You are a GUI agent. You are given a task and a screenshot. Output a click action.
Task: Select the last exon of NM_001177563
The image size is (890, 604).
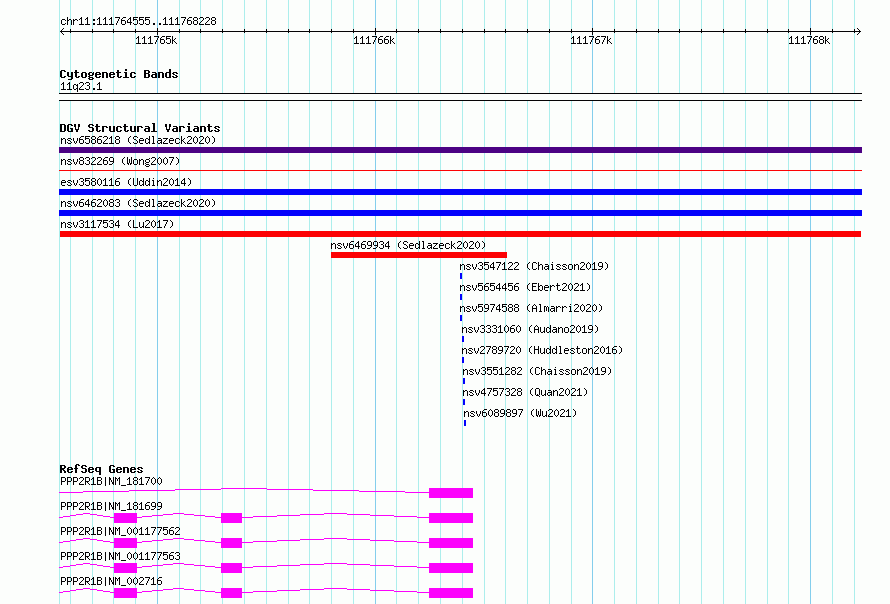[x=451, y=568]
